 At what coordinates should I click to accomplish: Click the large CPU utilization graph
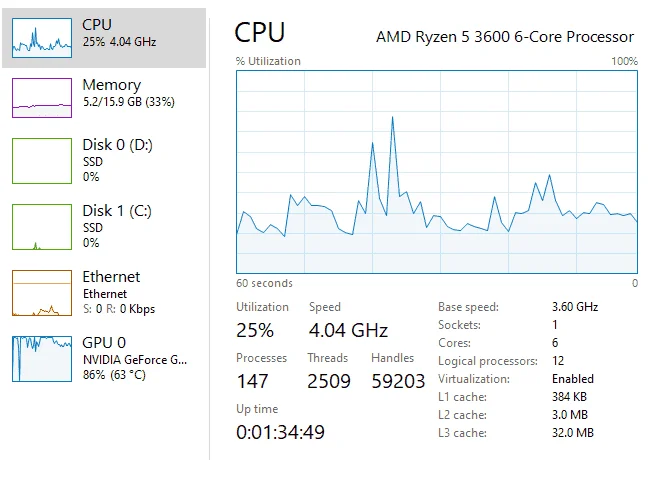pos(437,172)
